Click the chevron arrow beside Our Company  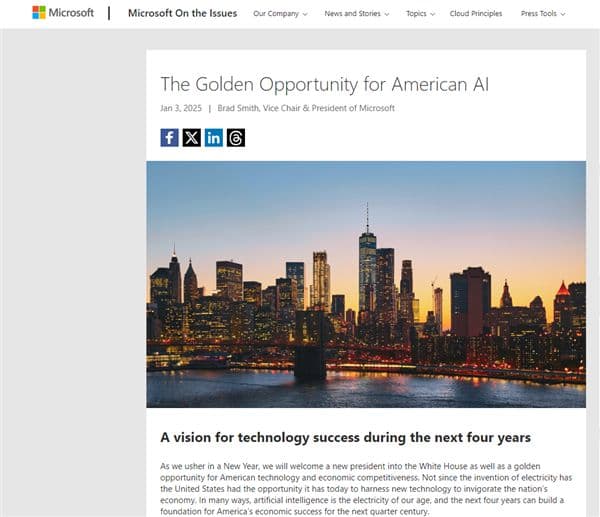point(304,15)
